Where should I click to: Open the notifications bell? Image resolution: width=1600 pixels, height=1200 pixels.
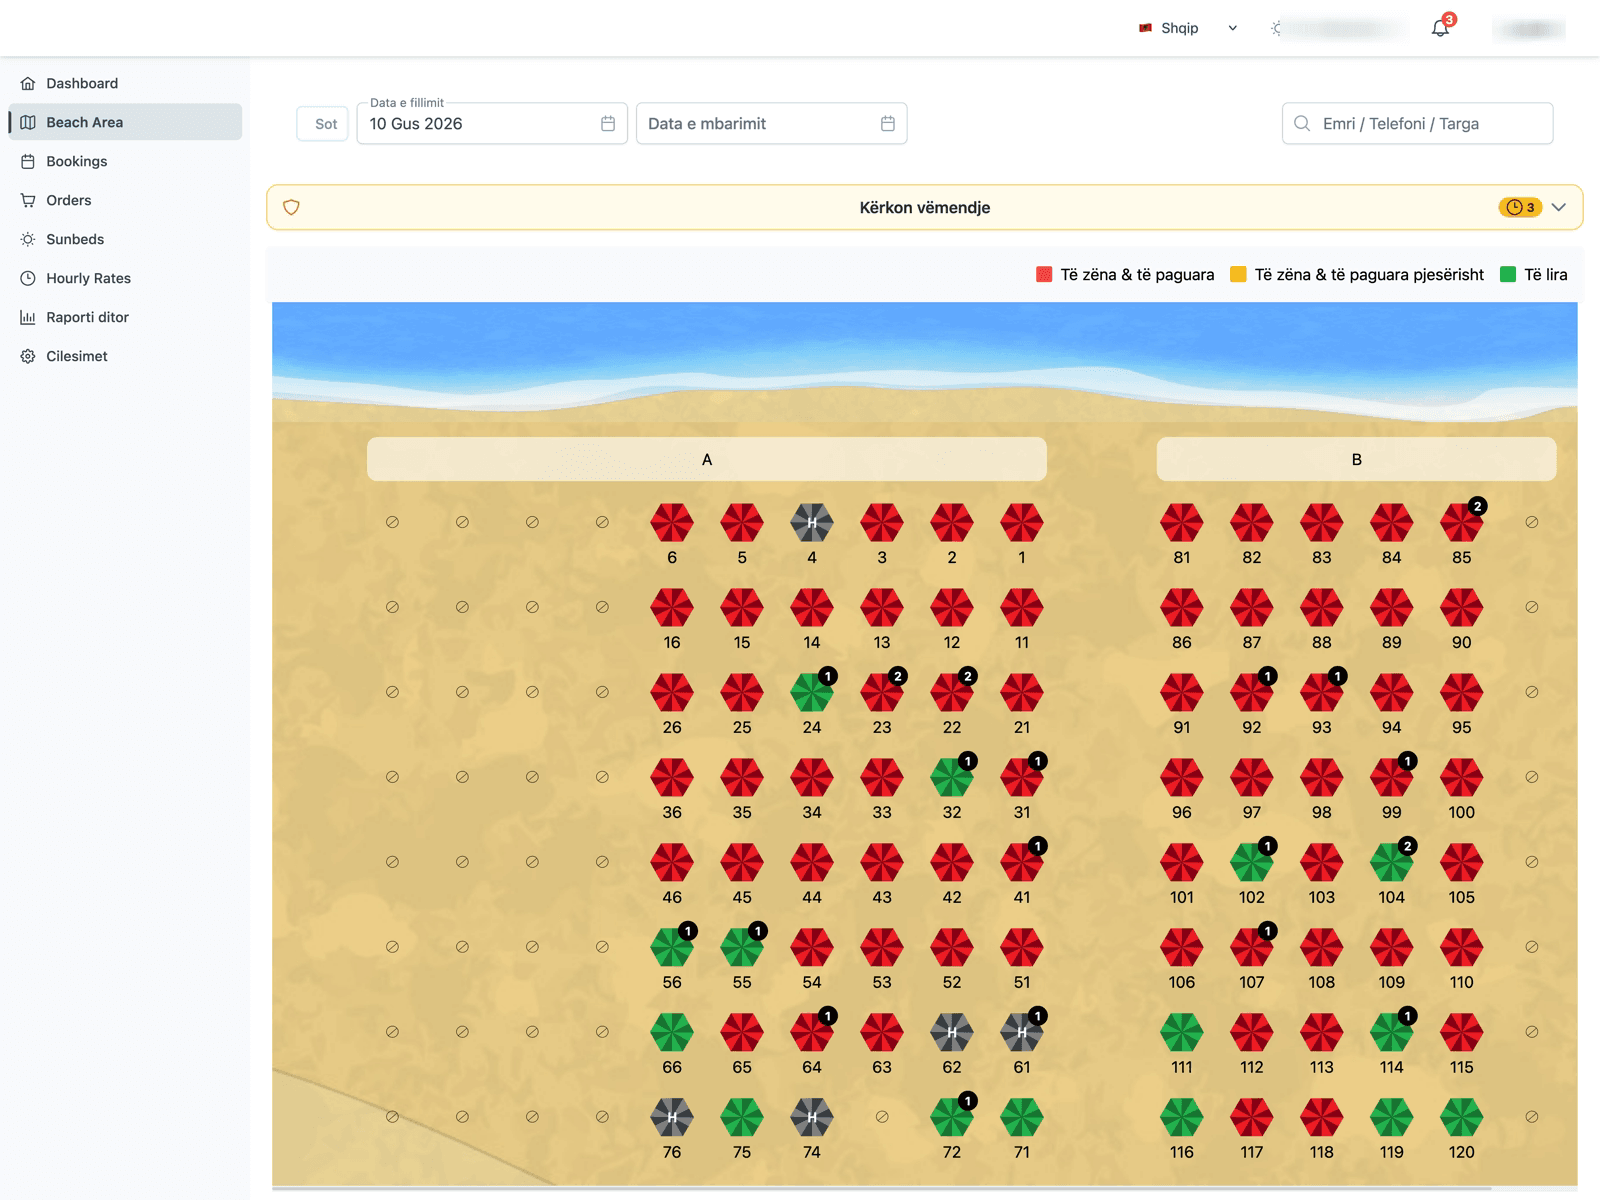point(1440,28)
